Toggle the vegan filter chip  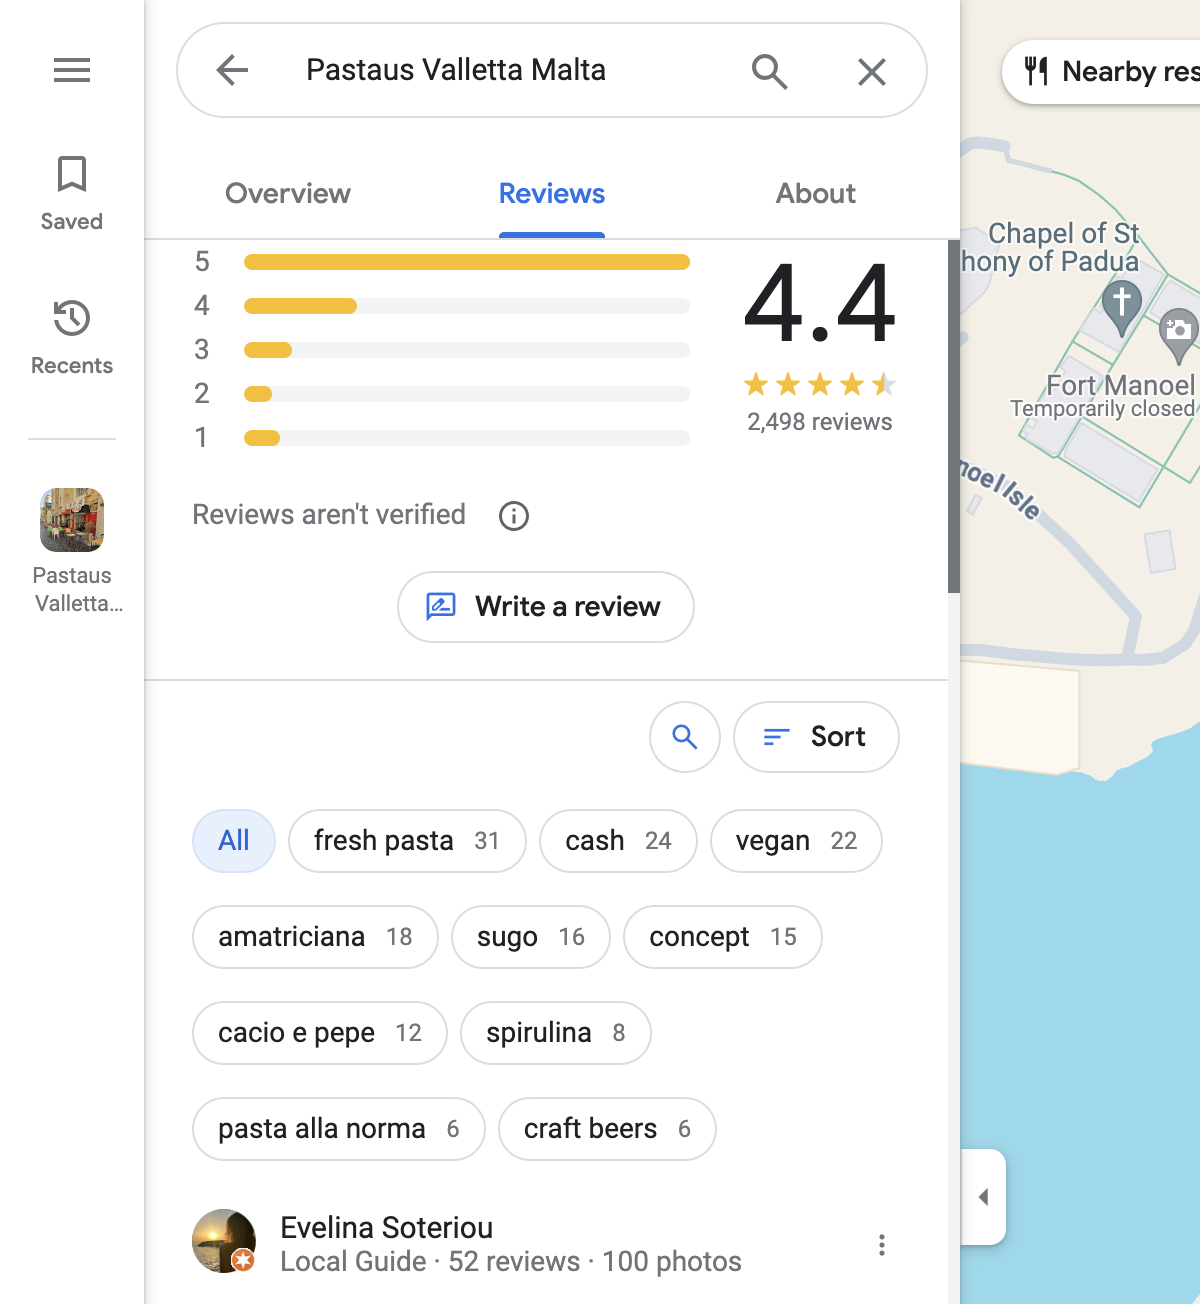coord(796,841)
